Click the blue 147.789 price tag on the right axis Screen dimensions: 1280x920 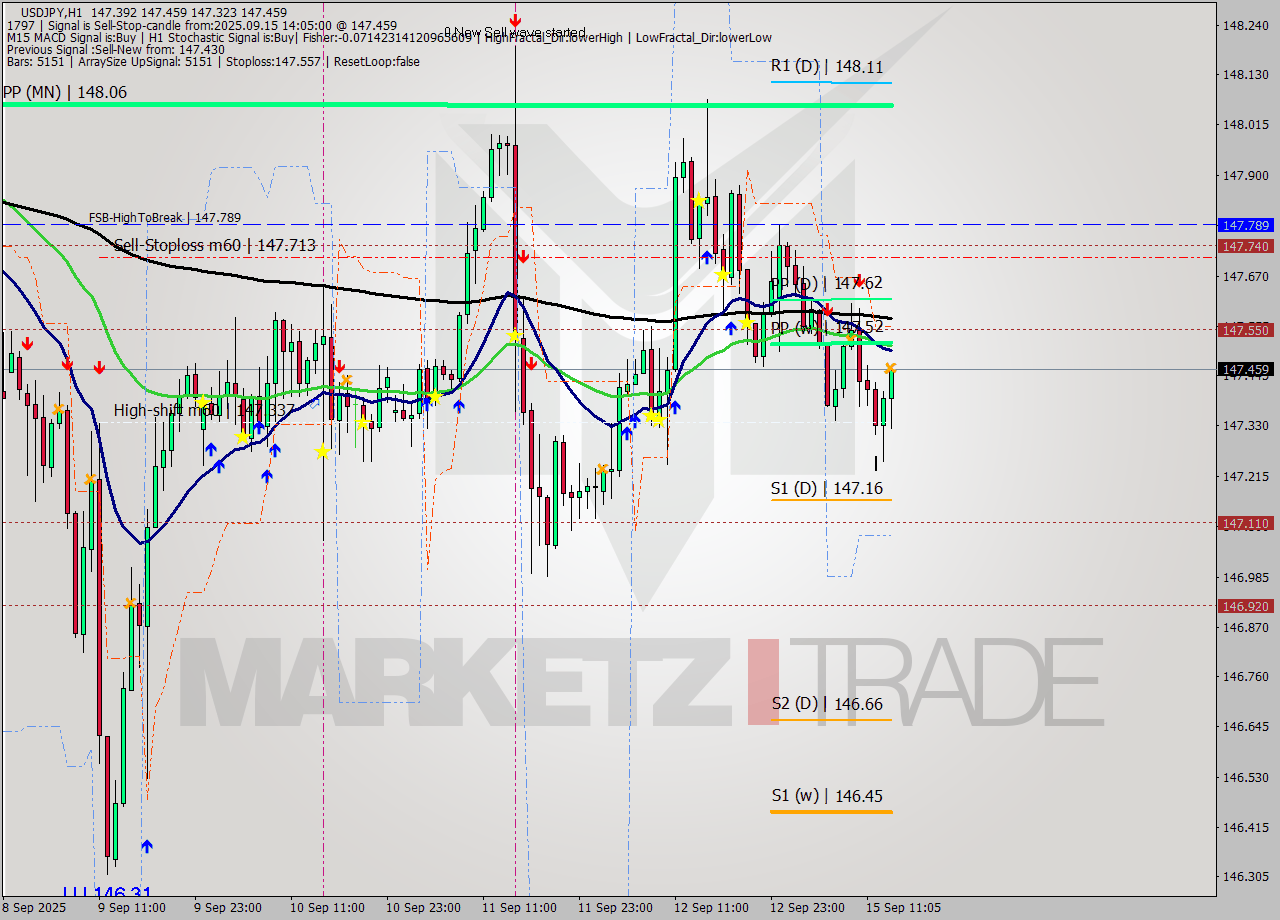pos(1244,225)
